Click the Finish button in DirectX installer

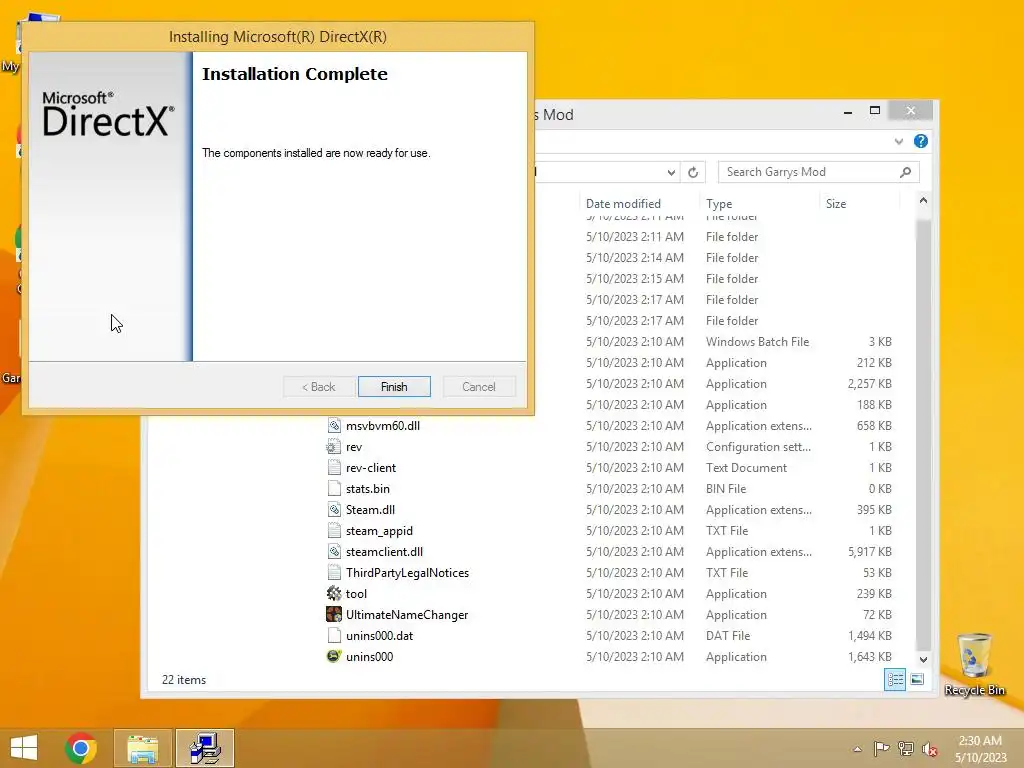pos(394,387)
